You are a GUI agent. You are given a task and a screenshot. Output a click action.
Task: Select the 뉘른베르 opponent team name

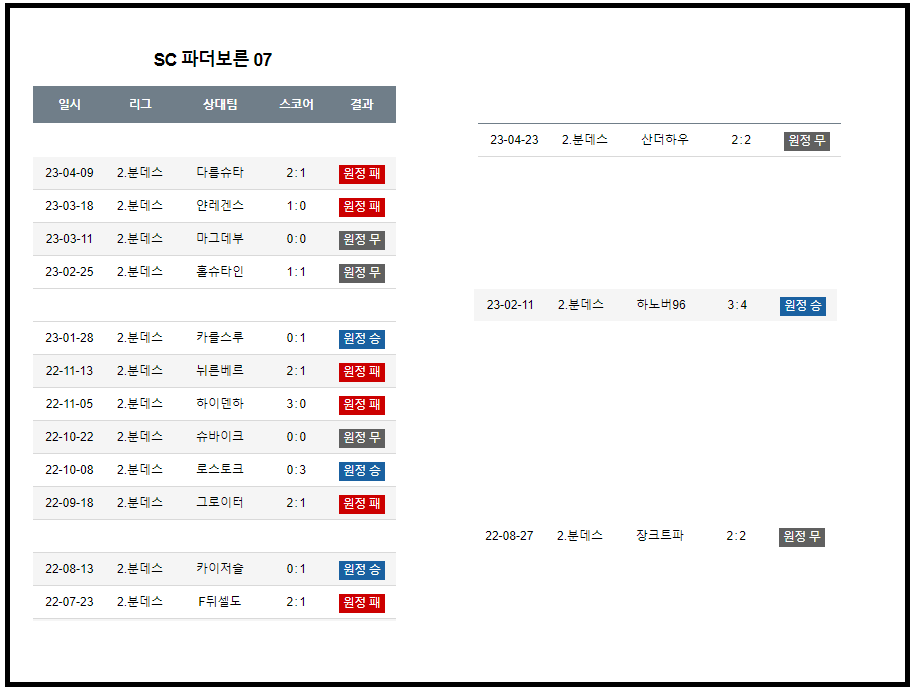coord(220,371)
